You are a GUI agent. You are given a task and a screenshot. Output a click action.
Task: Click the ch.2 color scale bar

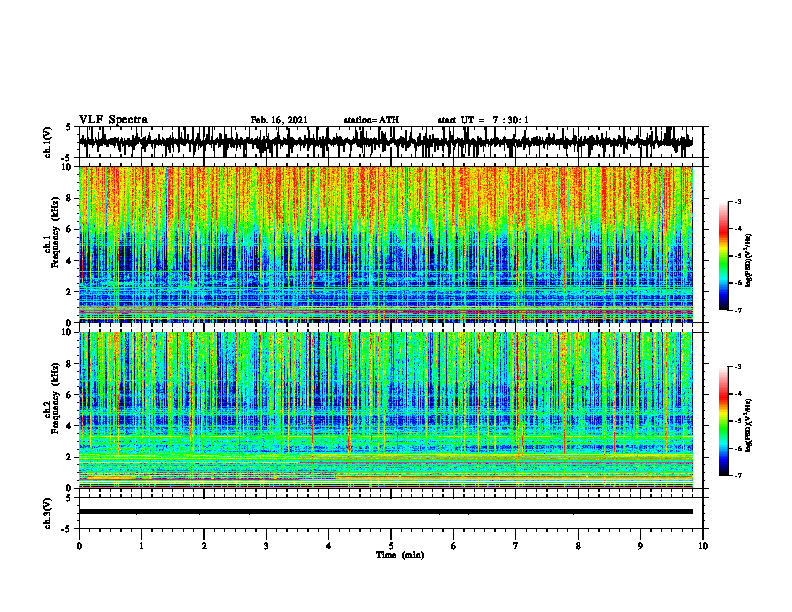[723, 421]
